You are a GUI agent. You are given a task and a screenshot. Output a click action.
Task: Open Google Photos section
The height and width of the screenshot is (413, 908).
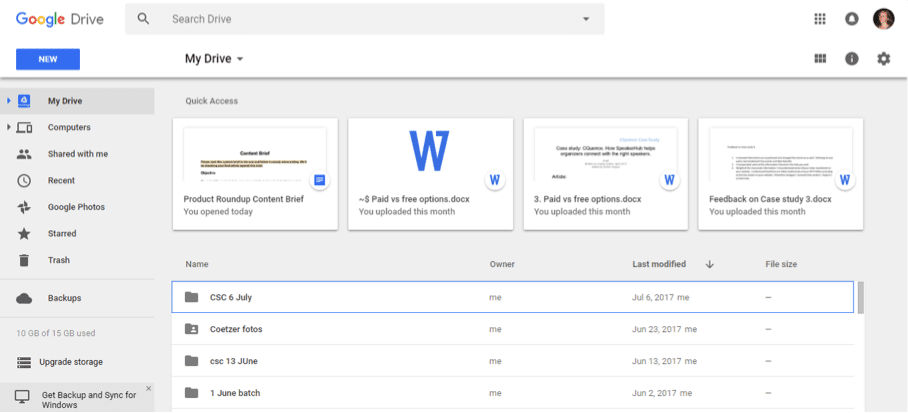(77, 207)
